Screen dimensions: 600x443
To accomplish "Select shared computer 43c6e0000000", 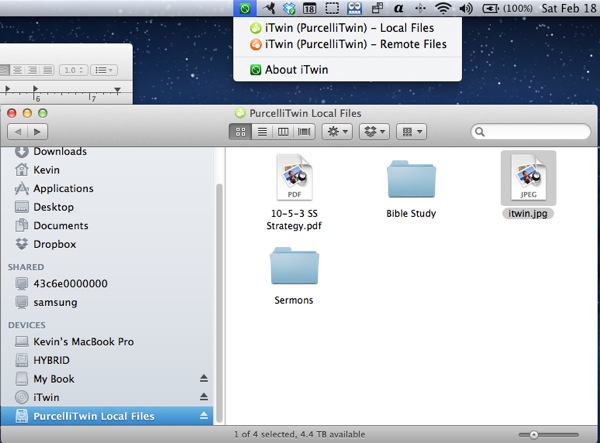I will [x=107, y=284].
